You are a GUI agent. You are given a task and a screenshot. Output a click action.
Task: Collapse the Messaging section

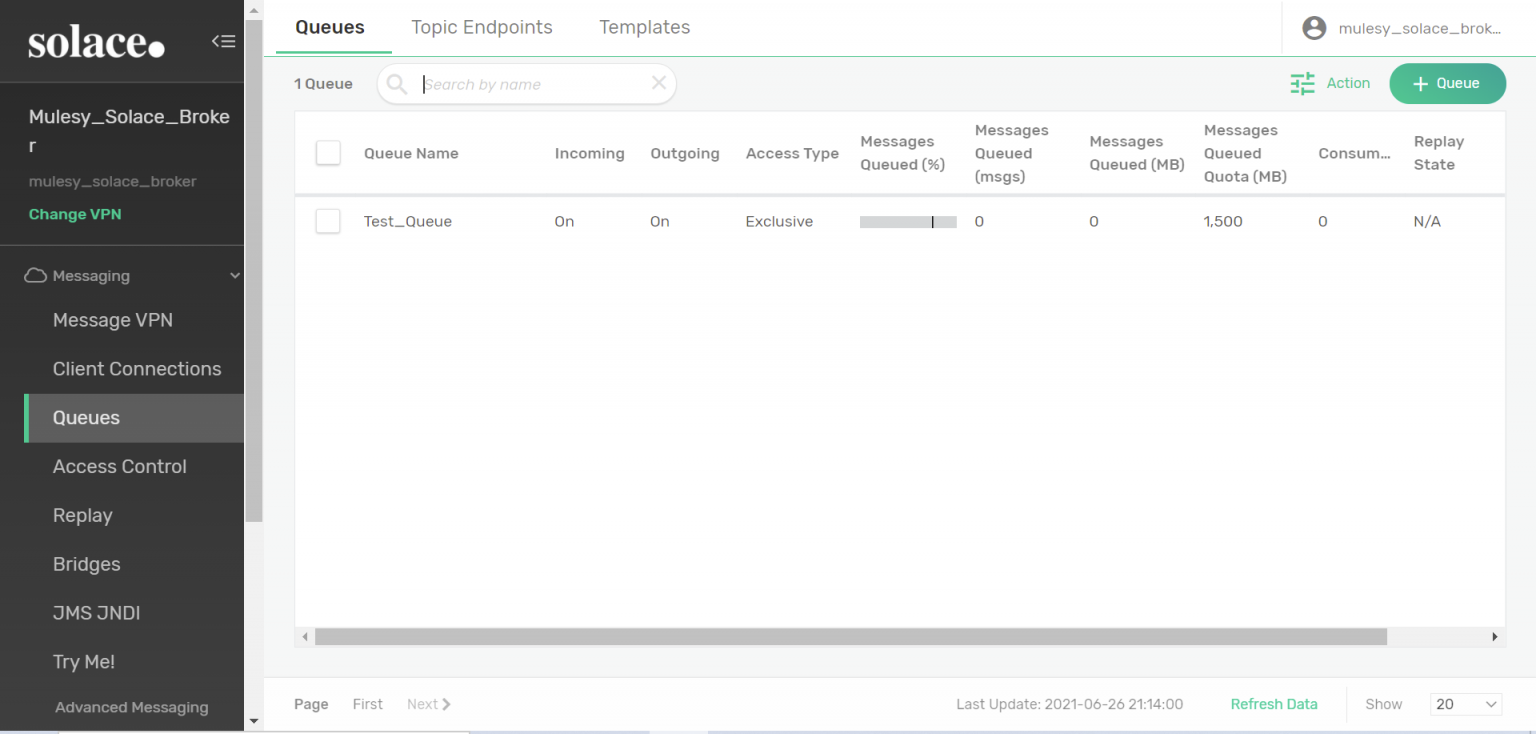click(x=234, y=275)
